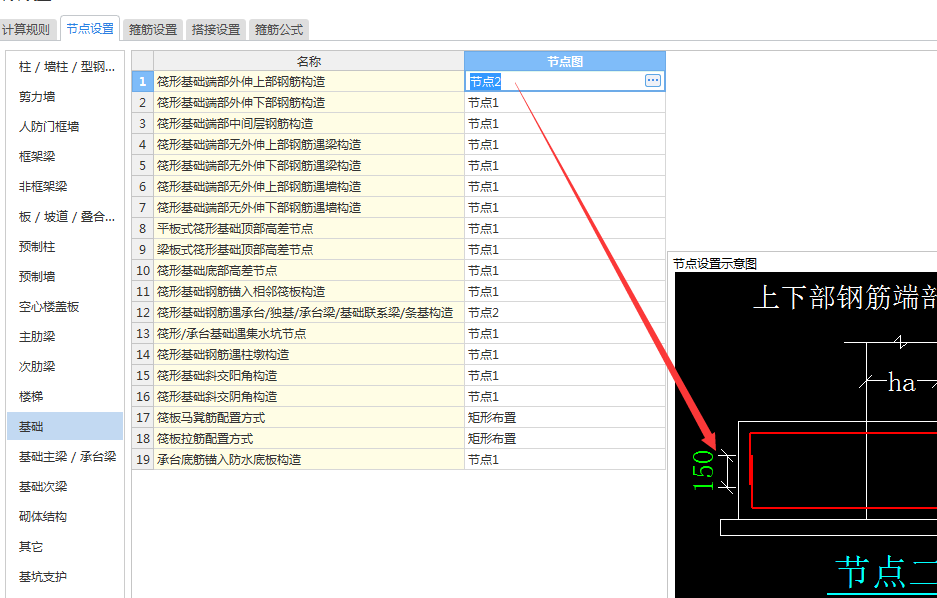The image size is (937, 598).
Task: Select row 11 筏形基础钢筋锚入相邻筏板构造
Action: click(309, 292)
